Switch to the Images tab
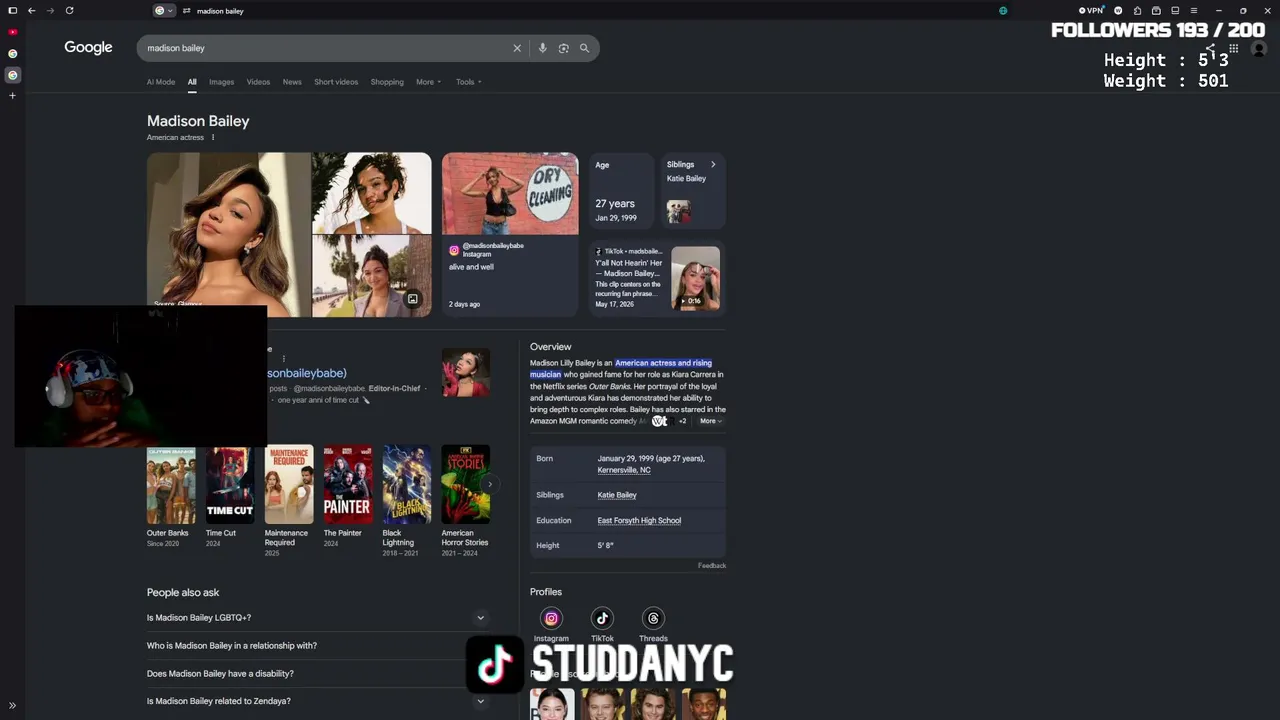 point(221,82)
